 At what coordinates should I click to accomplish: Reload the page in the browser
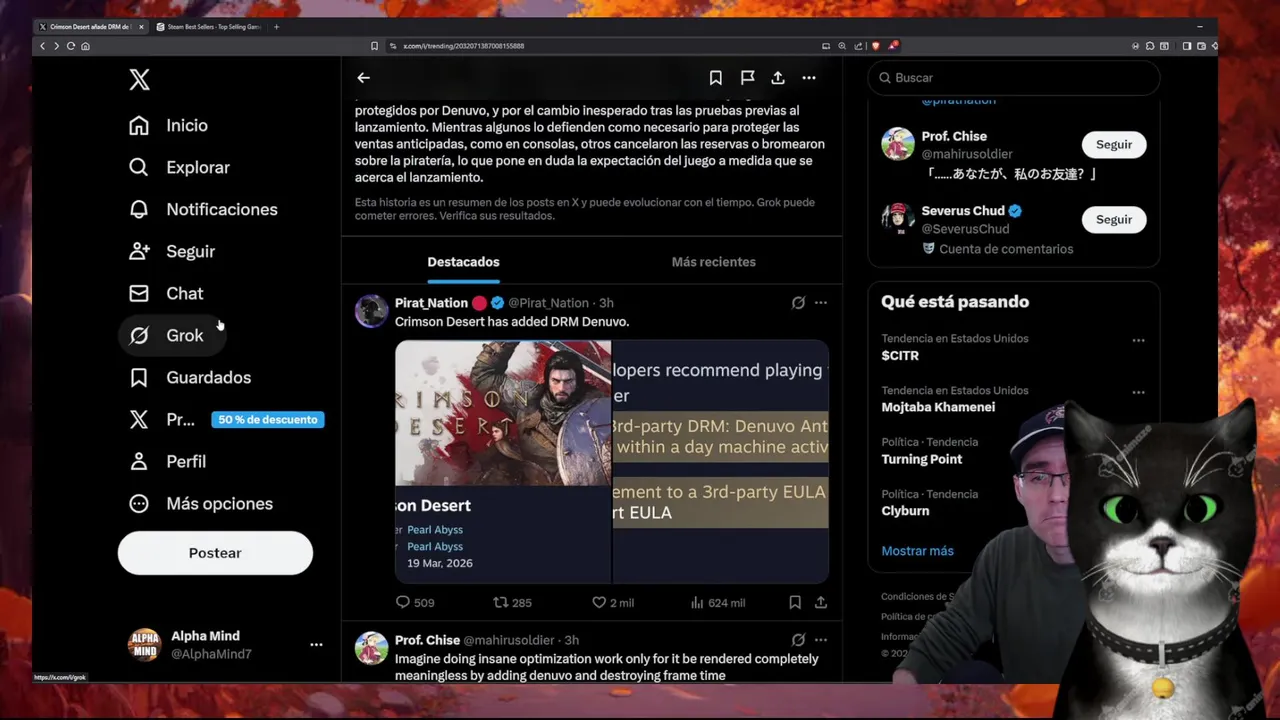71,46
